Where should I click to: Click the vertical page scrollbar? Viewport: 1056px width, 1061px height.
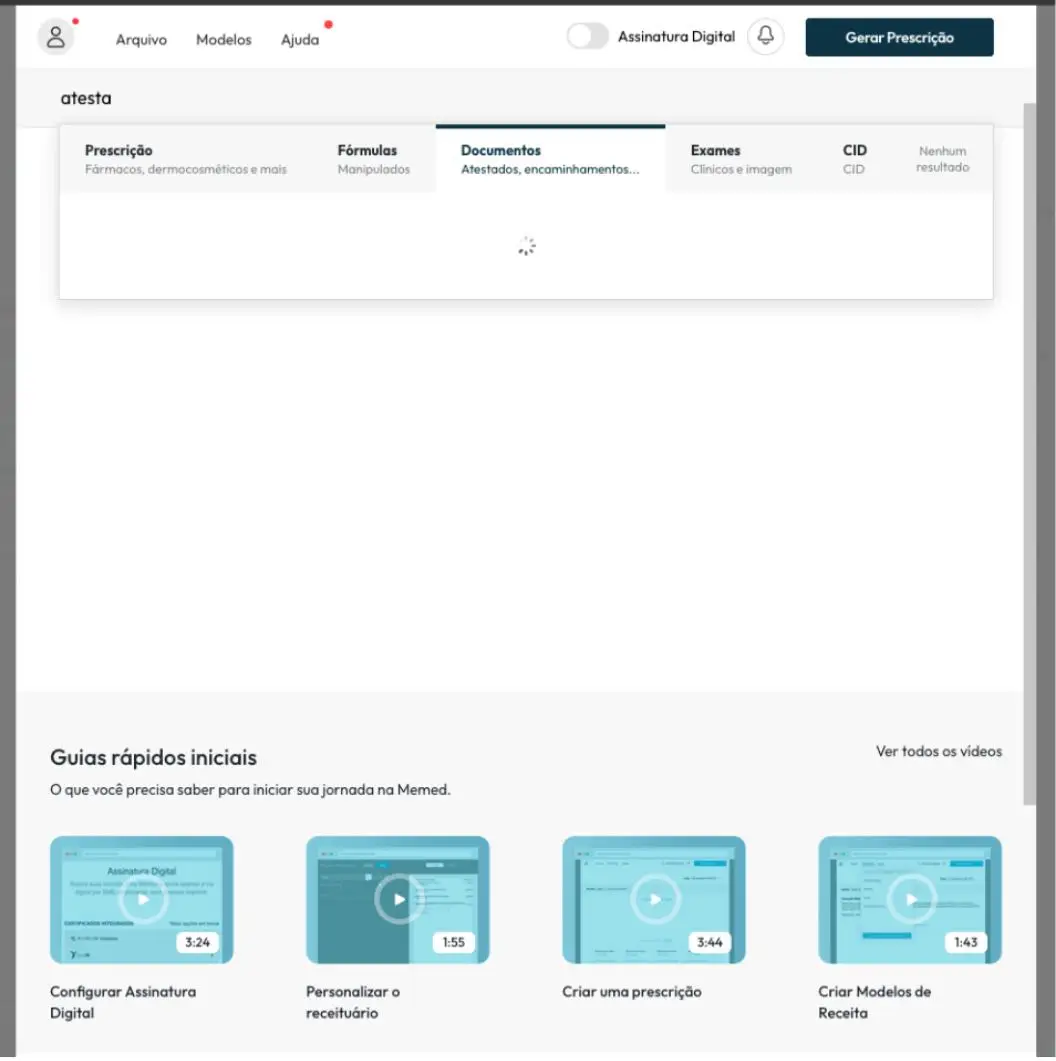pyautogui.click(x=1029, y=453)
